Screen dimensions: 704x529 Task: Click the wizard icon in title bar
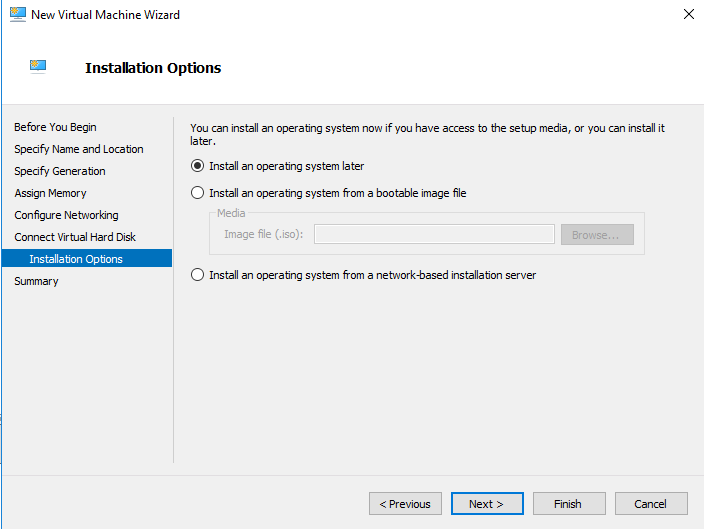pyautogui.click(x=18, y=14)
